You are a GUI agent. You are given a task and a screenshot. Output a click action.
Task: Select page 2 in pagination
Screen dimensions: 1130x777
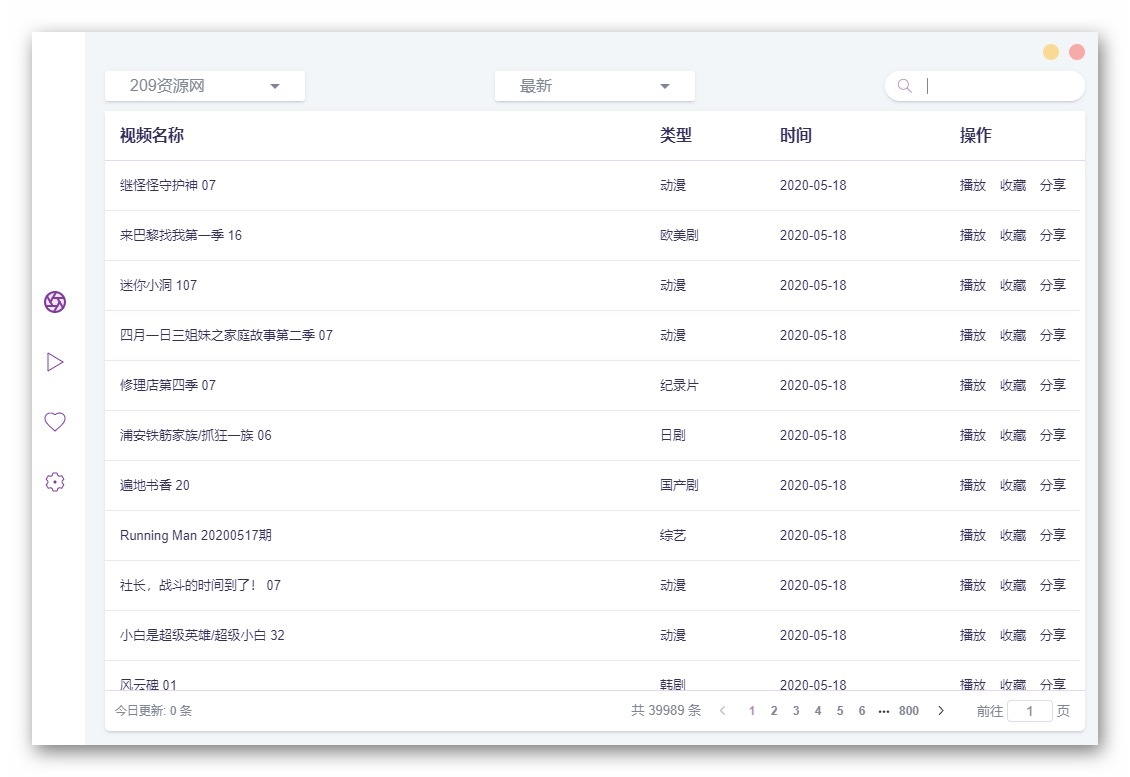click(x=774, y=711)
